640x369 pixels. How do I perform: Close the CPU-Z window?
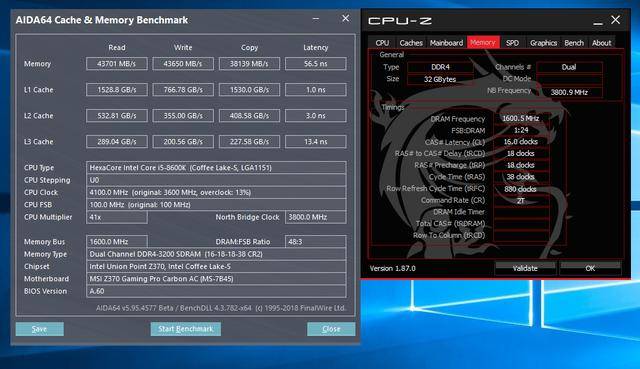(x=616, y=20)
